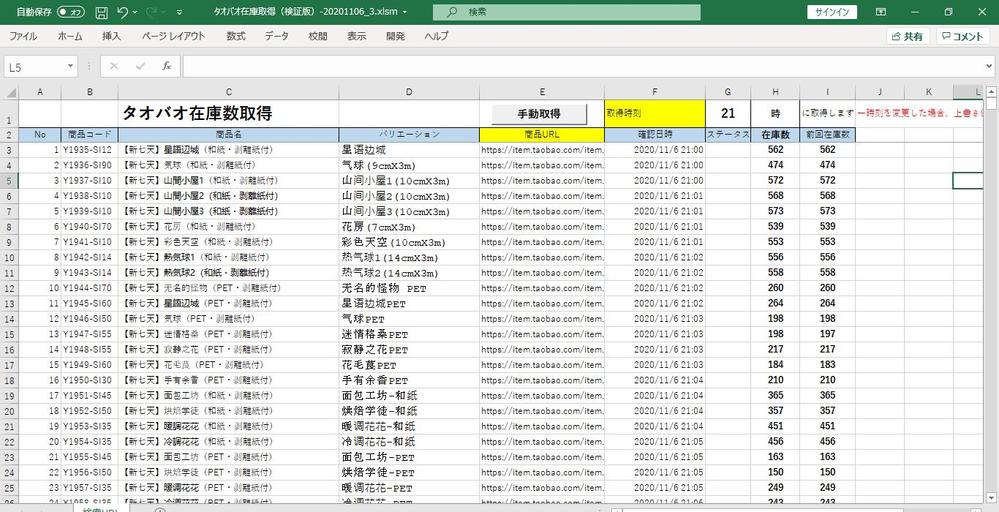Open Customize Quick Access Toolbar dropdown
The width and height of the screenshot is (999, 512).
[x=179, y=12]
